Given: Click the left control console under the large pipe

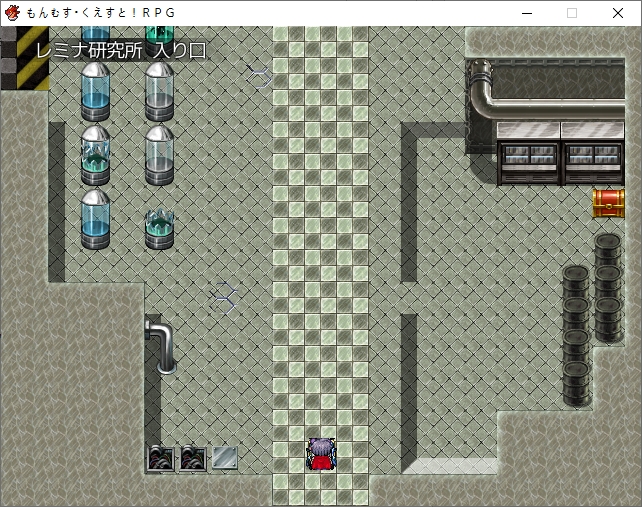Looking at the screenshot, I should [528, 154].
